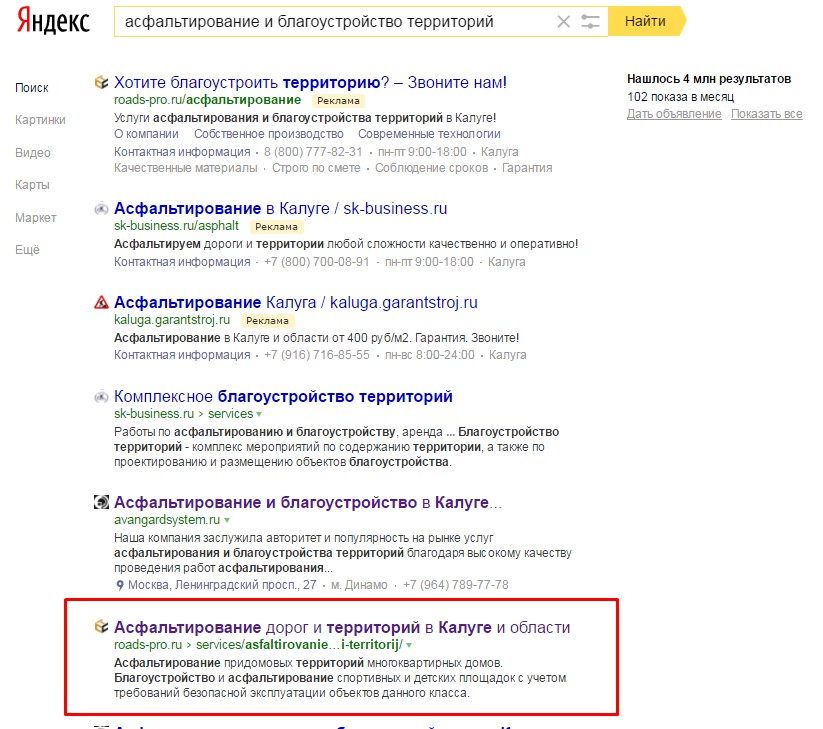Expand dropdown arrow next to avangardsystem.ru

227,520
